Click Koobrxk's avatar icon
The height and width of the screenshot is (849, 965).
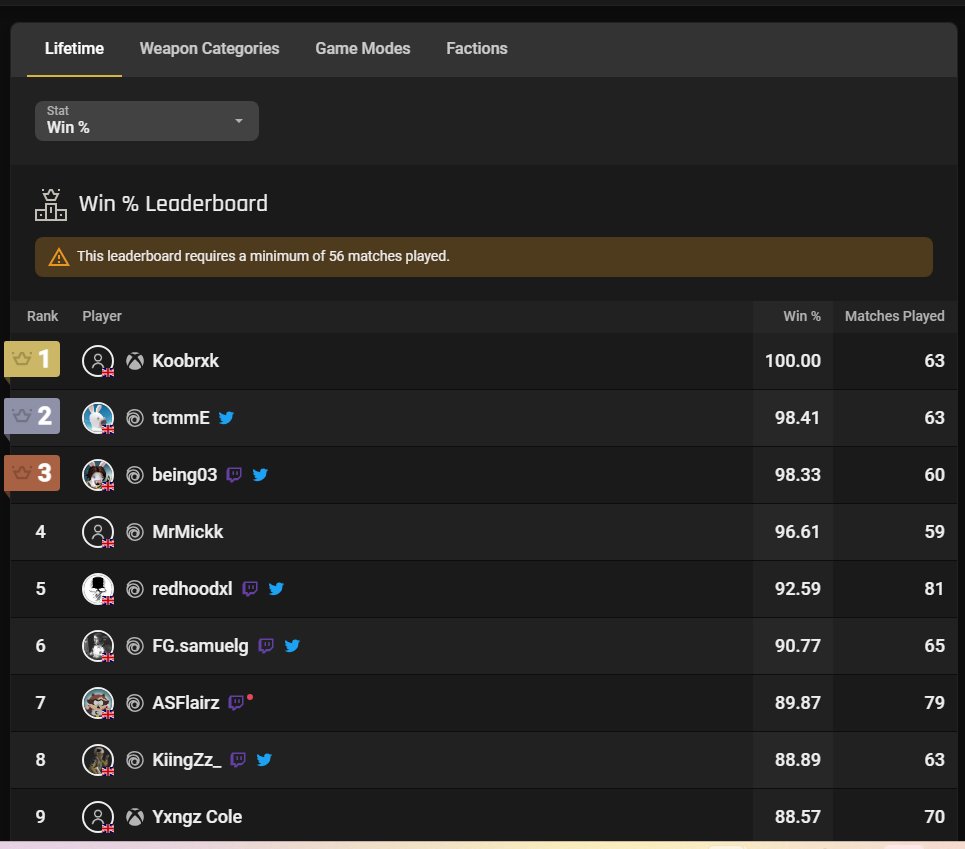[x=98, y=361]
